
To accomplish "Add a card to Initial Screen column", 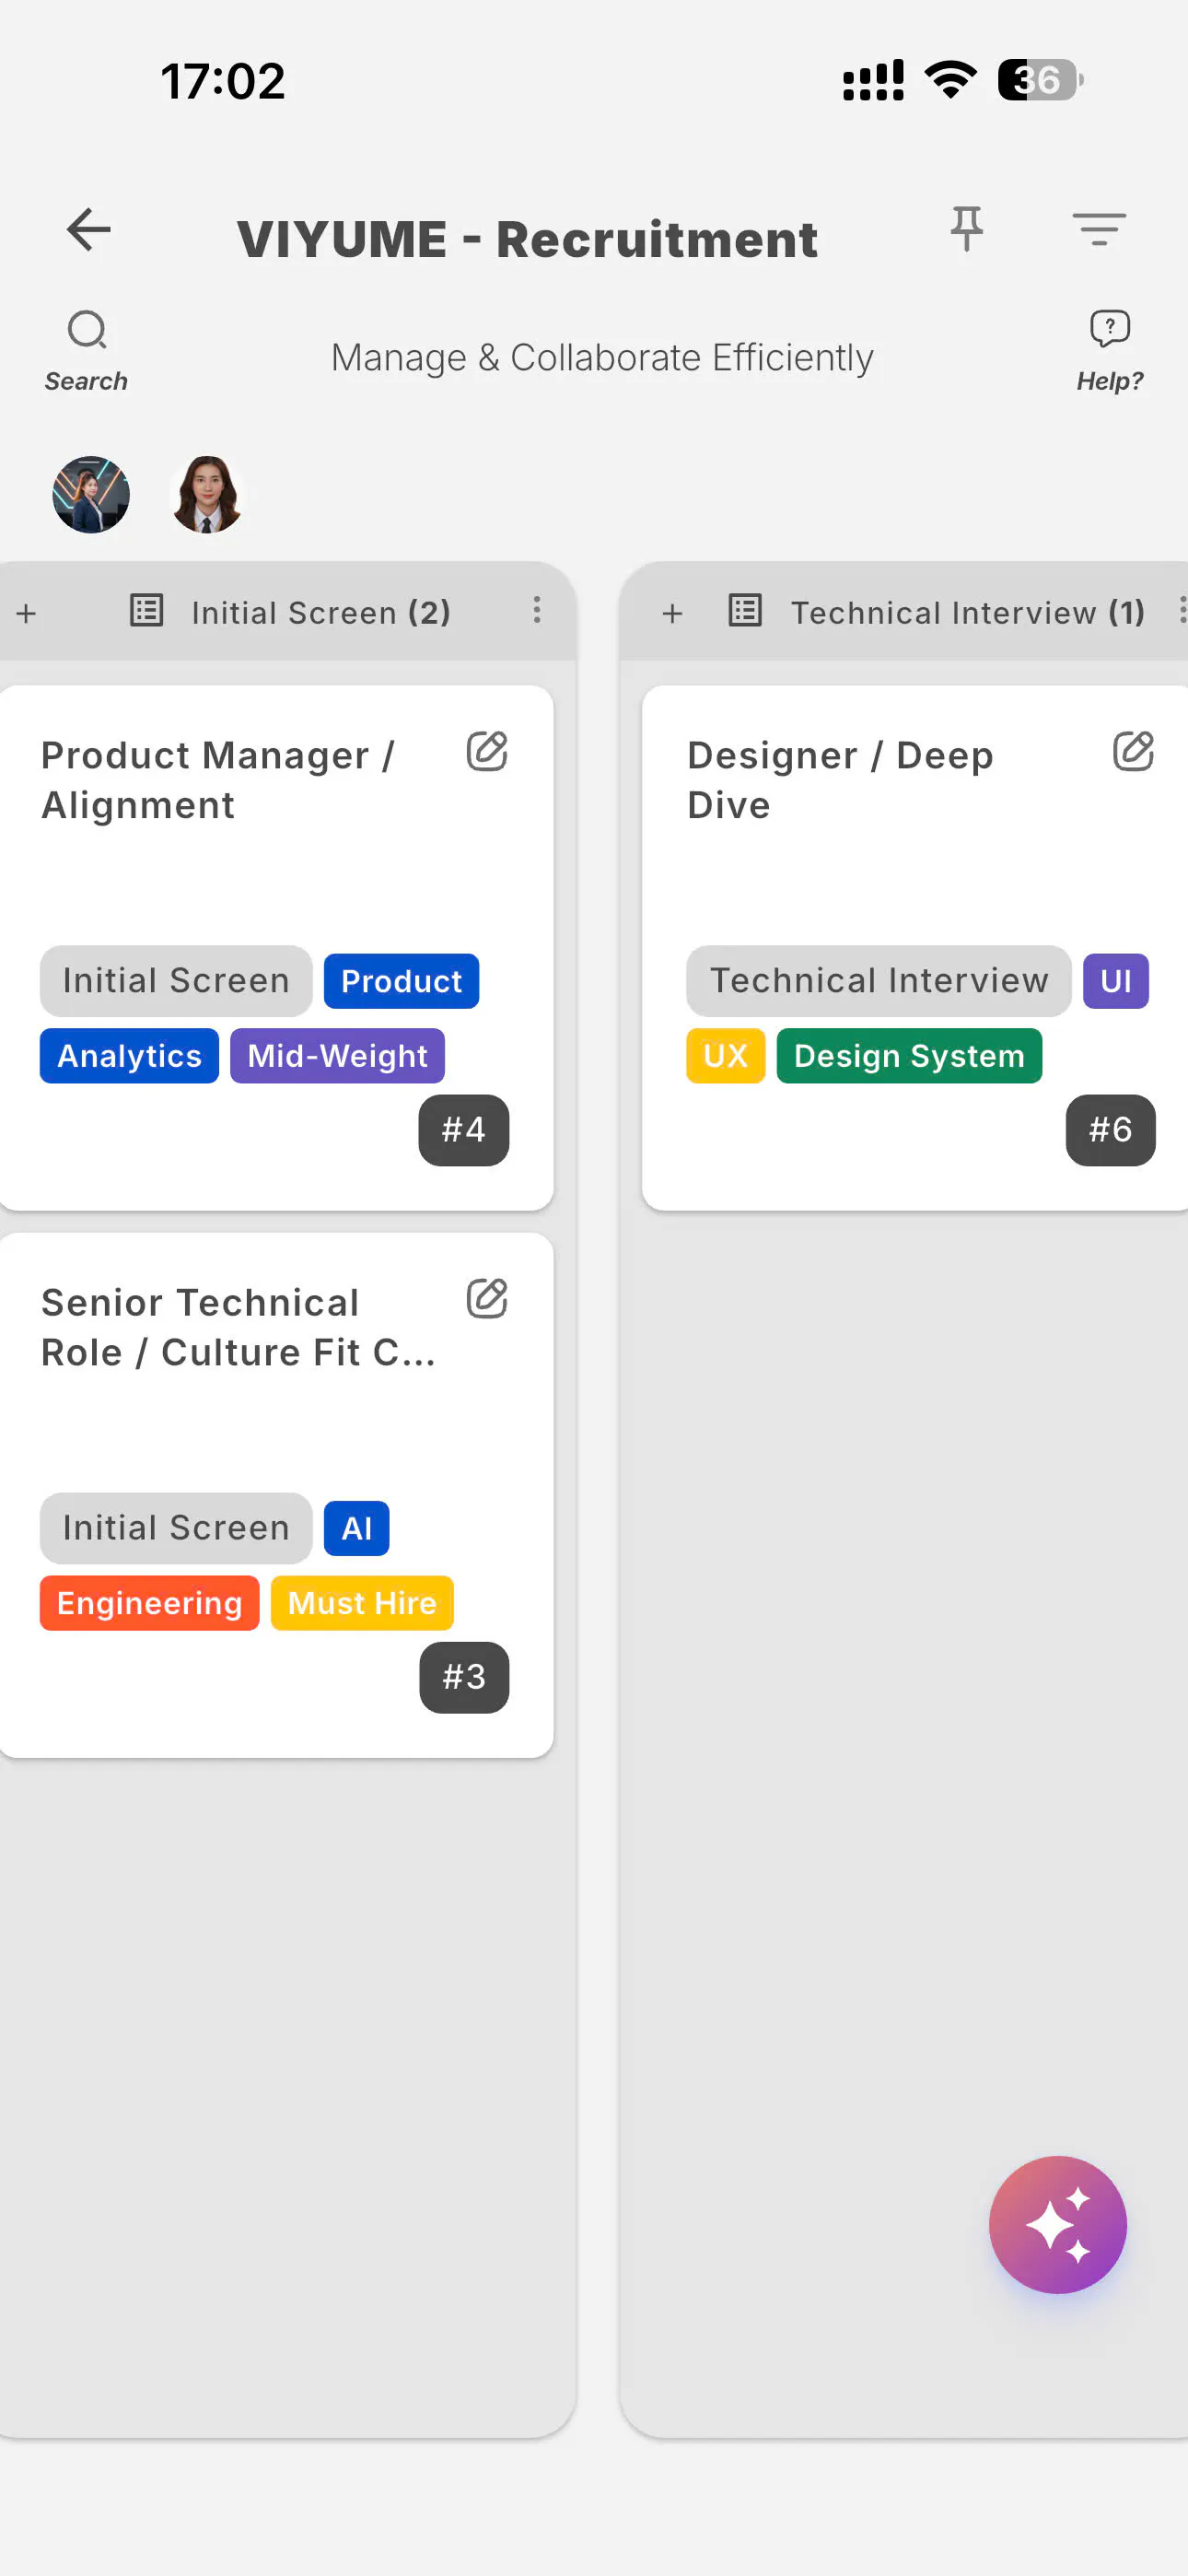I will [27, 613].
